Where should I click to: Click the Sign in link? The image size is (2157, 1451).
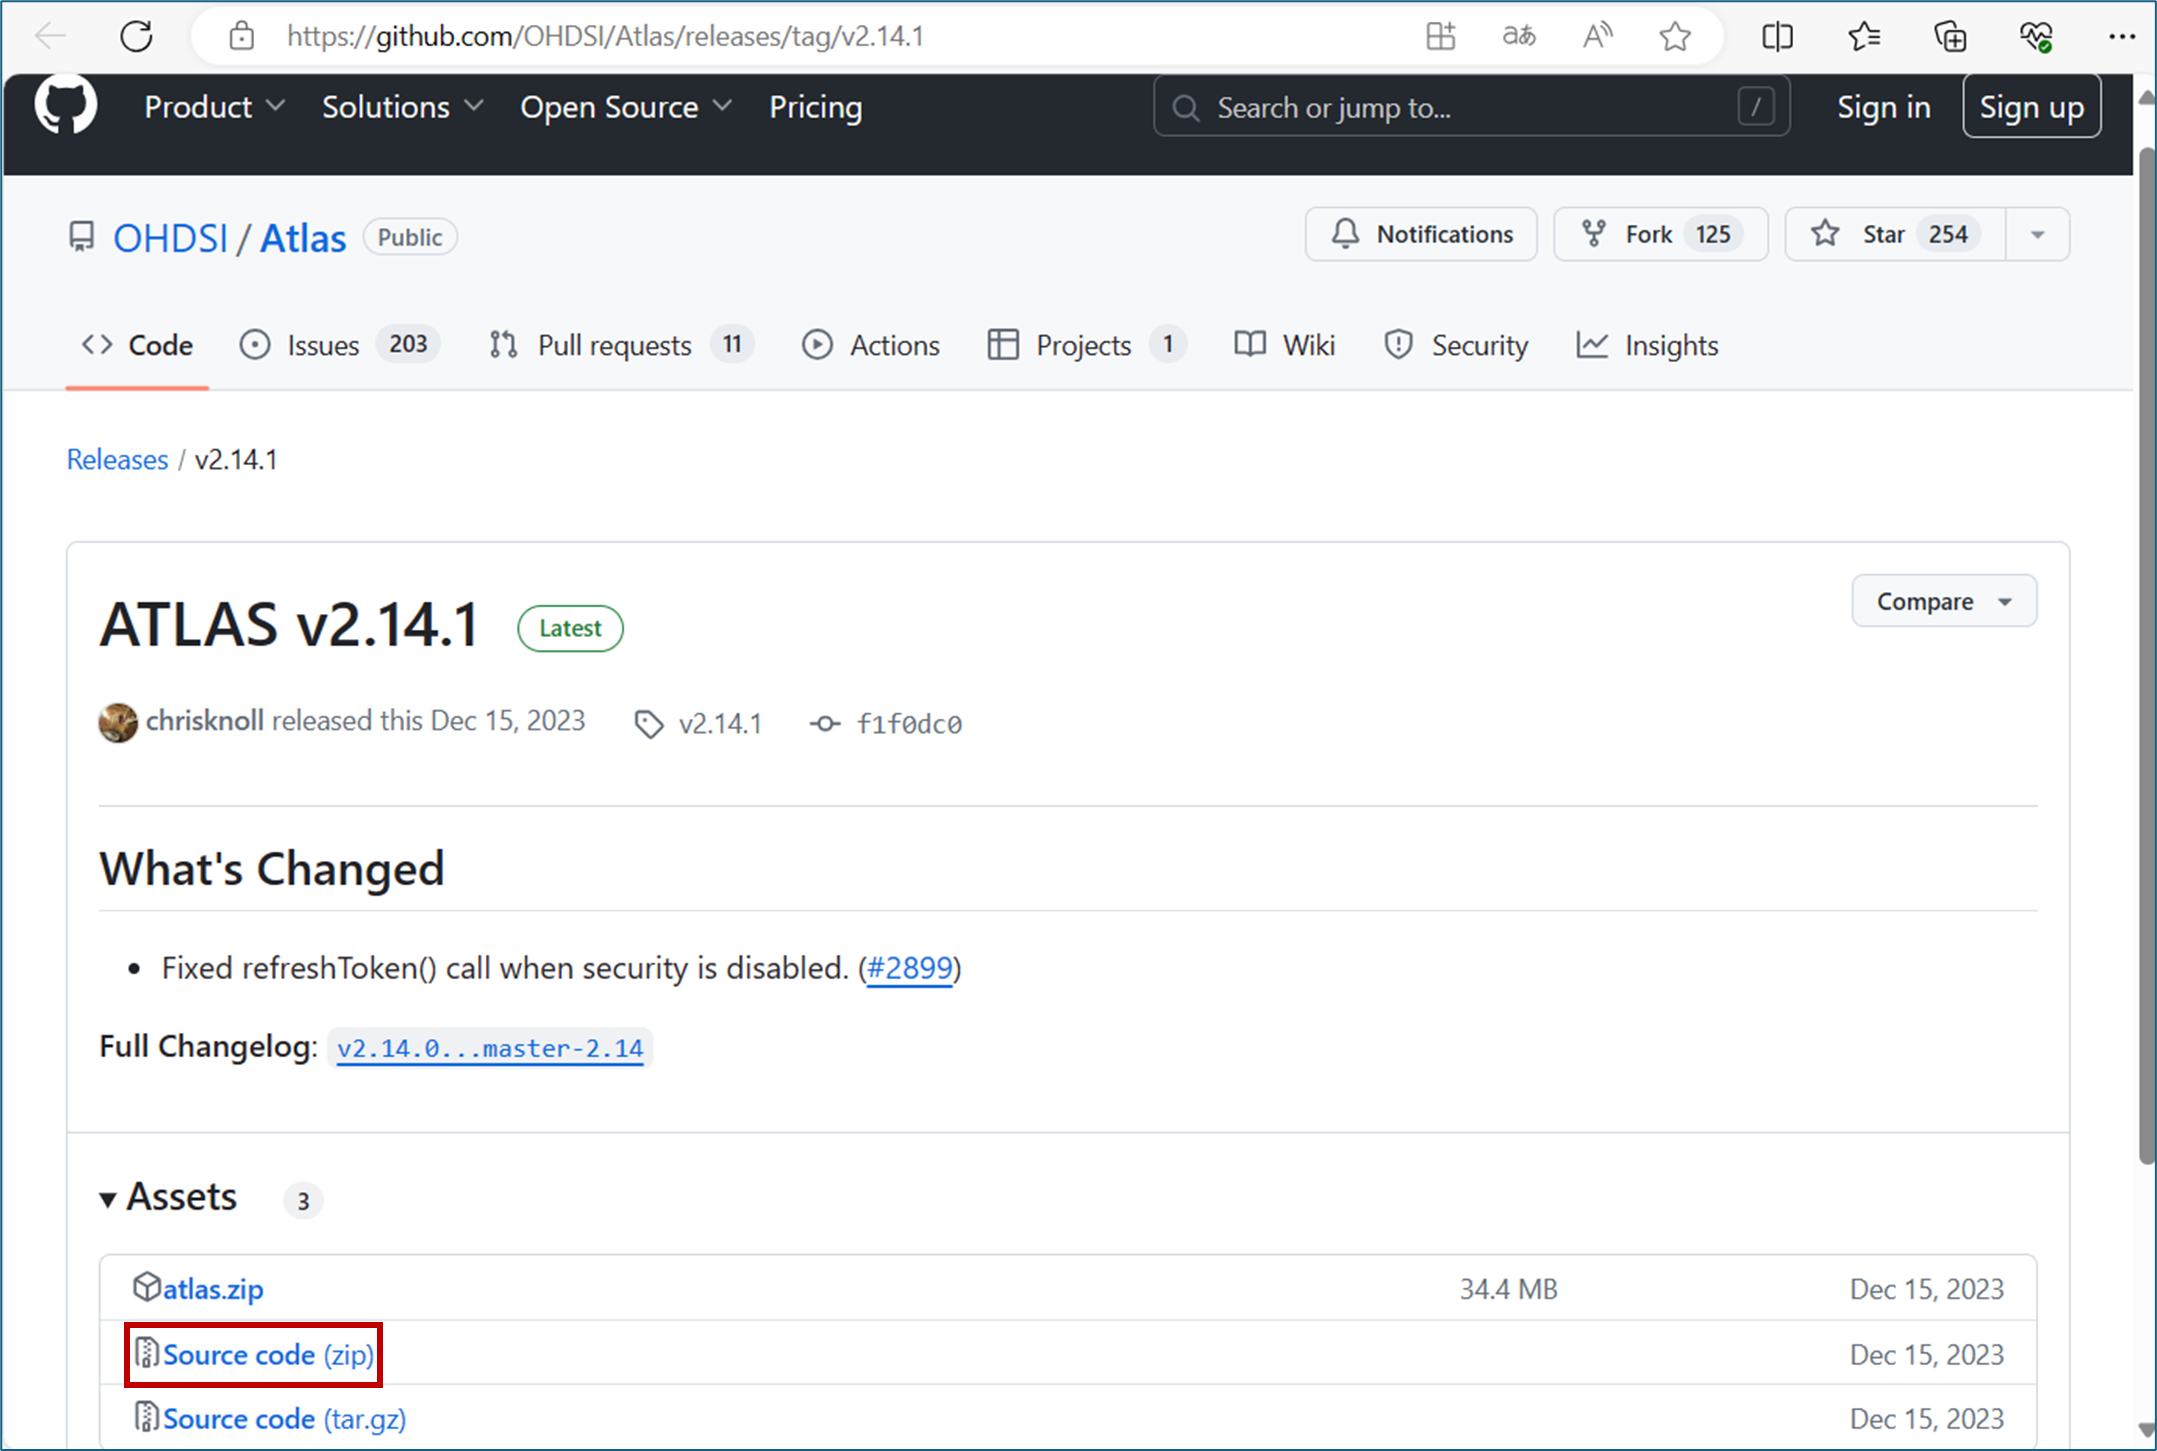1883,107
